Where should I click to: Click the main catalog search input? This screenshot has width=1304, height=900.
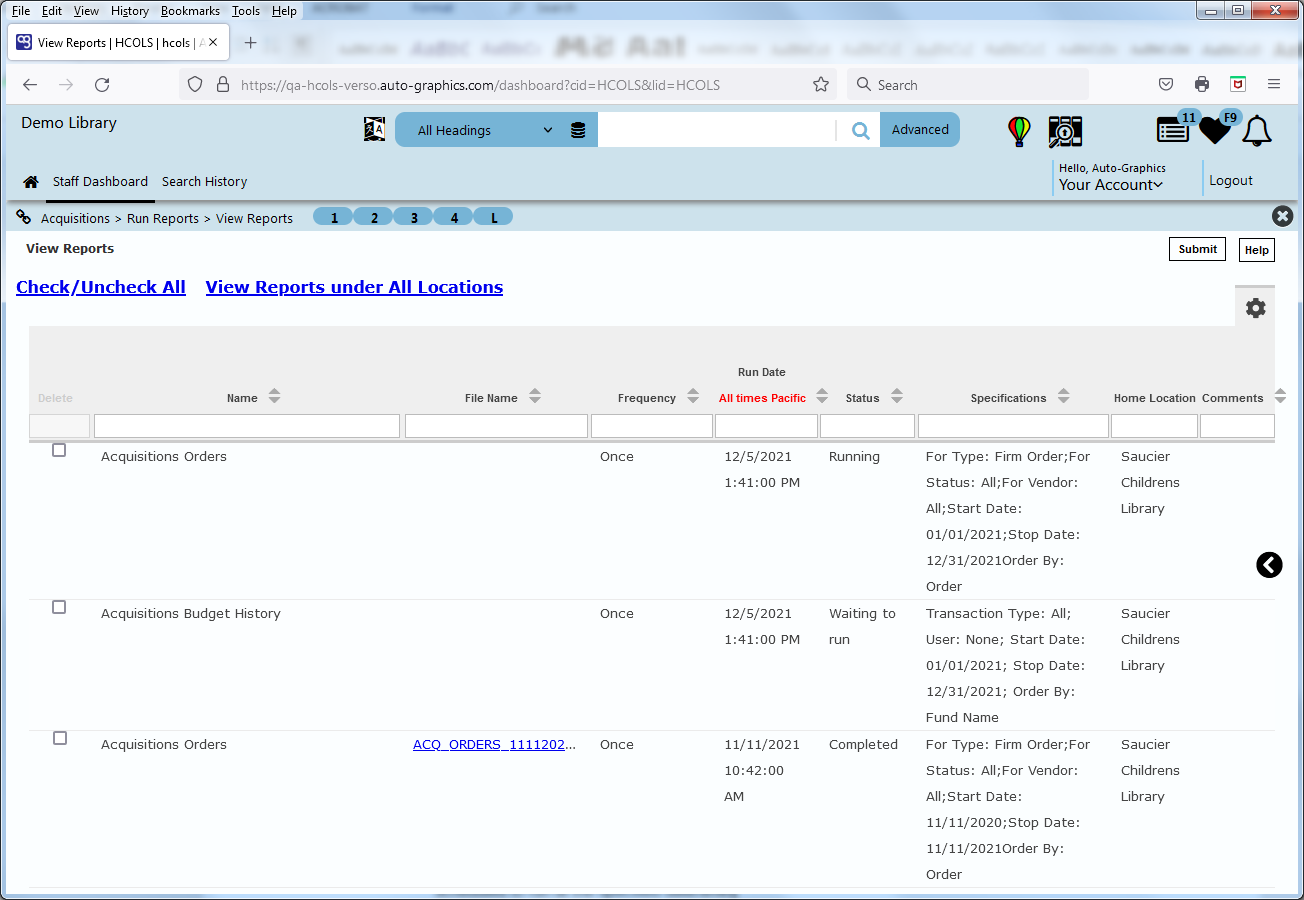click(x=717, y=130)
